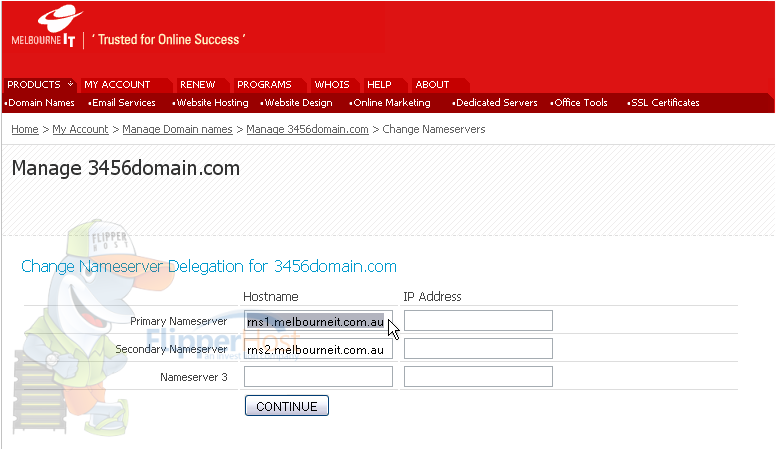Screen dimensions: 776x450
Task: Click the 'Change Nameservers' breadcrumb text
Action: [x=434, y=129]
